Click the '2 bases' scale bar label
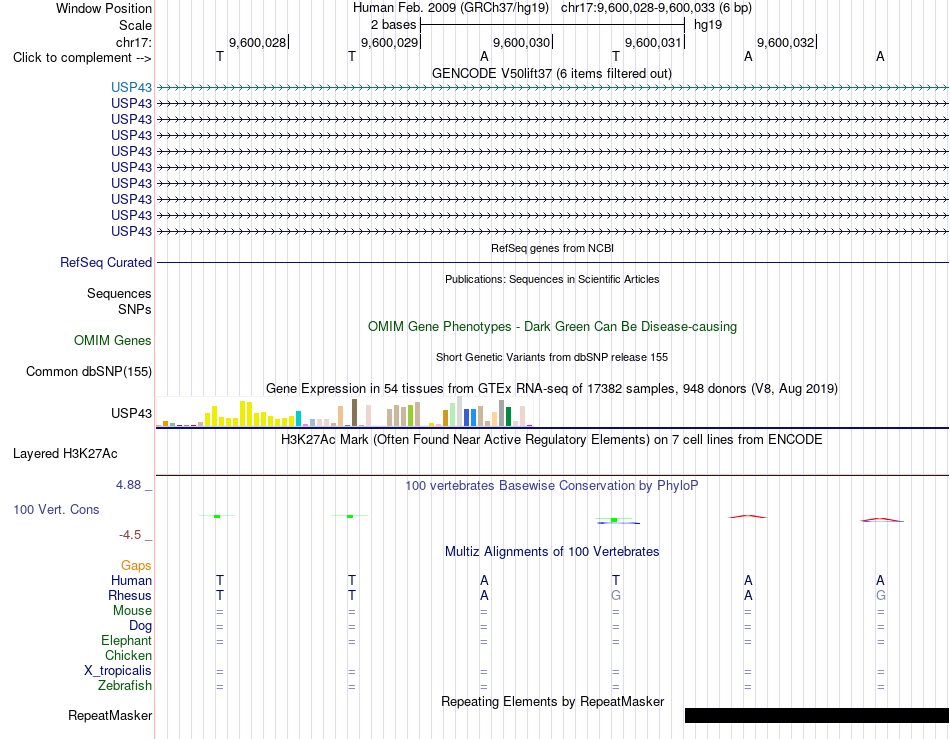 (x=393, y=25)
